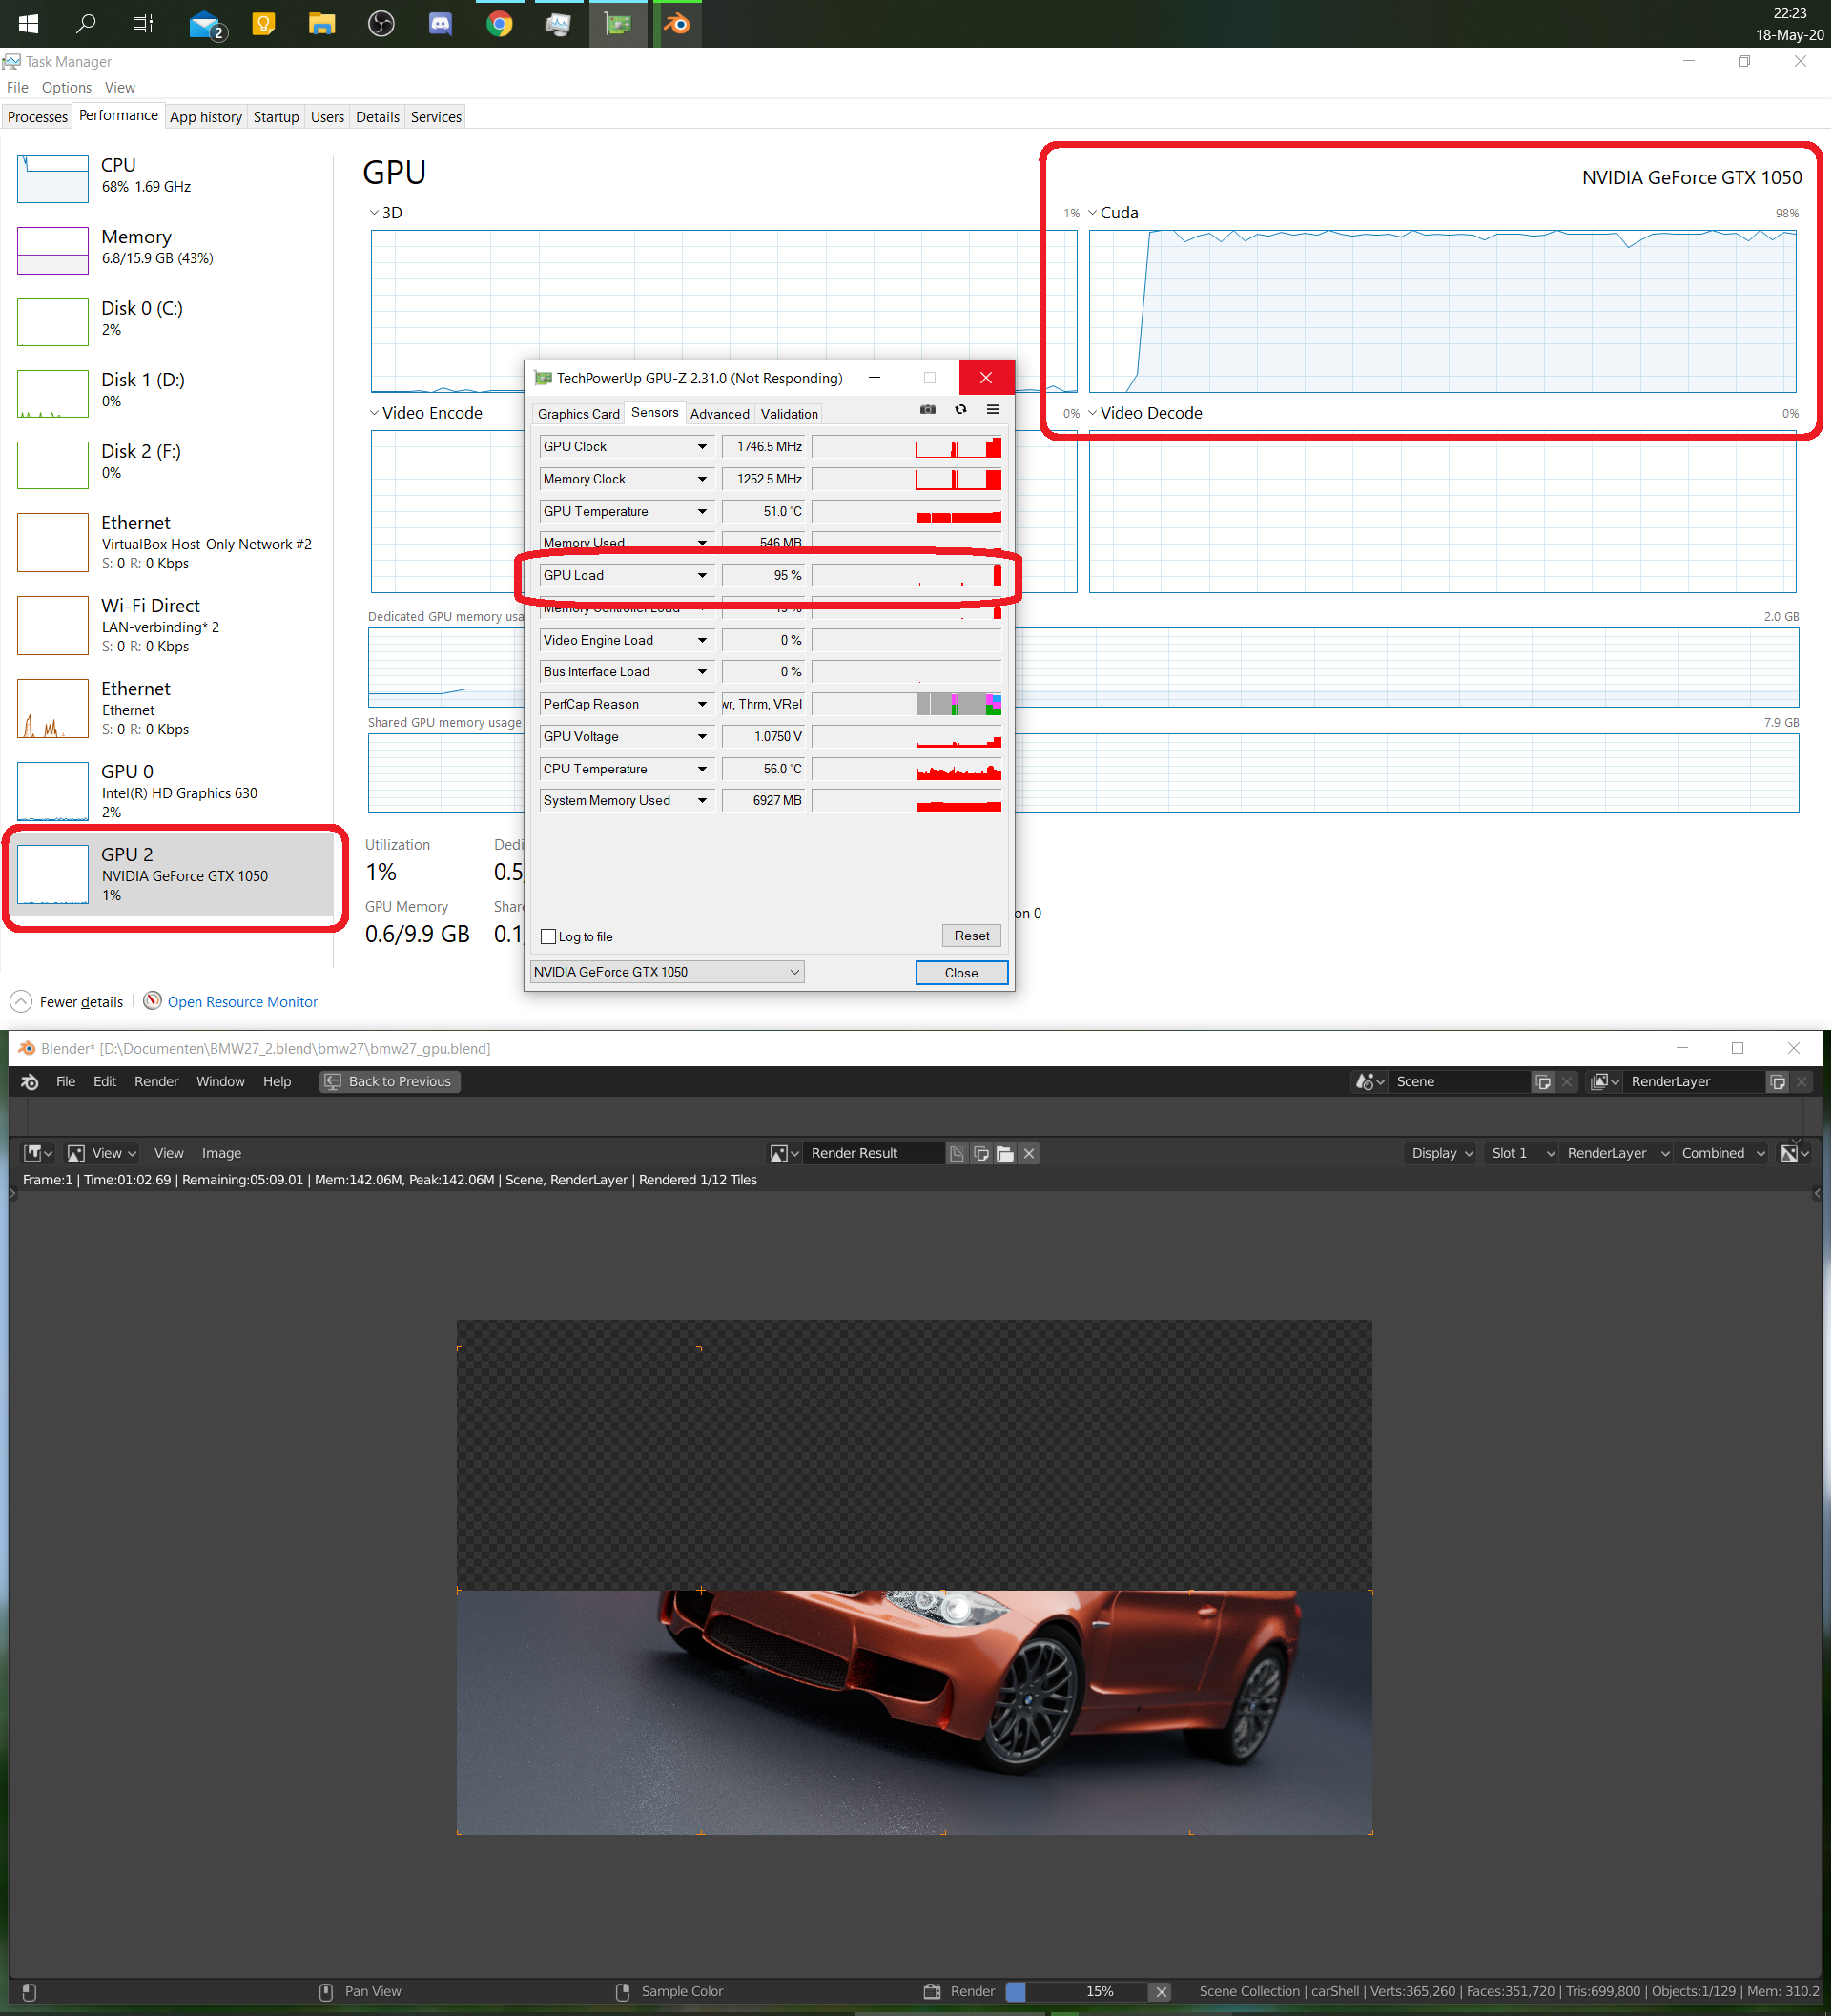Select GPU 2 NVIDIA GeForce GTX 1050

point(170,875)
